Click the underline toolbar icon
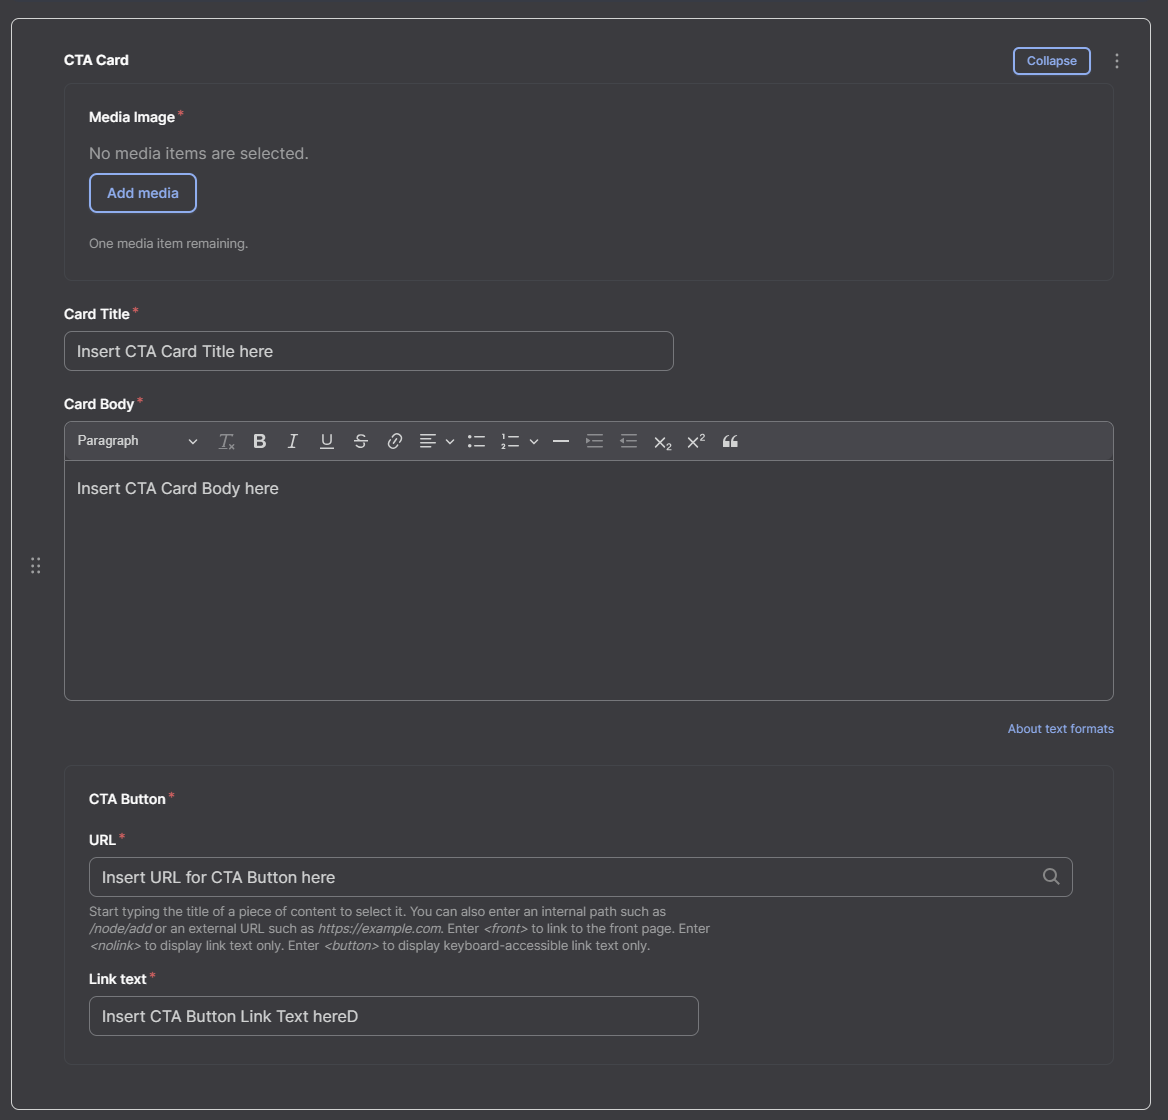The height and width of the screenshot is (1120, 1168). pyautogui.click(x=326, y=442)
